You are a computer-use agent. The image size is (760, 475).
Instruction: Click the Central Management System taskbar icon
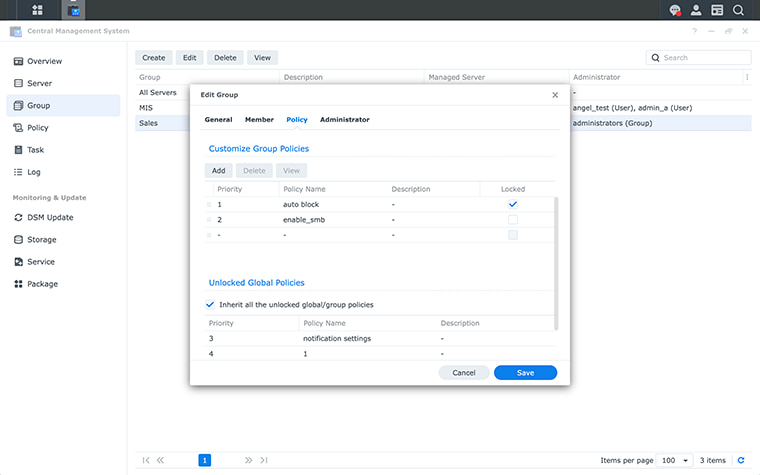[x=73, y=10]
